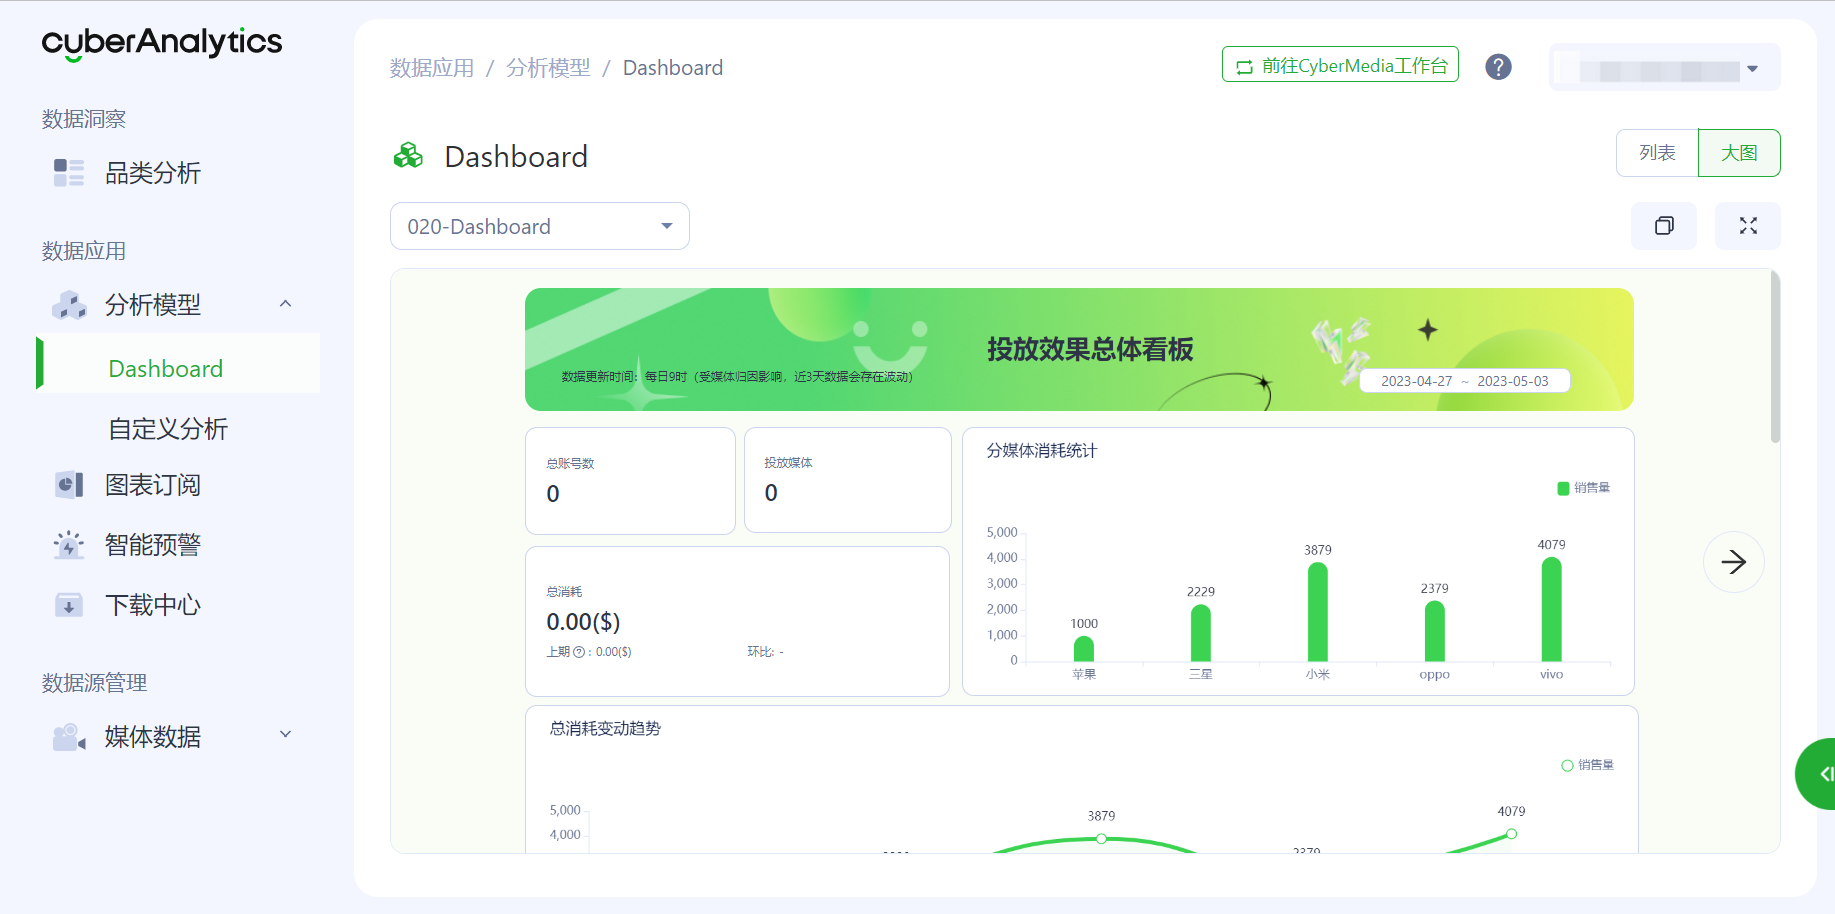Open 智能预警 in the sidebar

(x=152, y=545)
